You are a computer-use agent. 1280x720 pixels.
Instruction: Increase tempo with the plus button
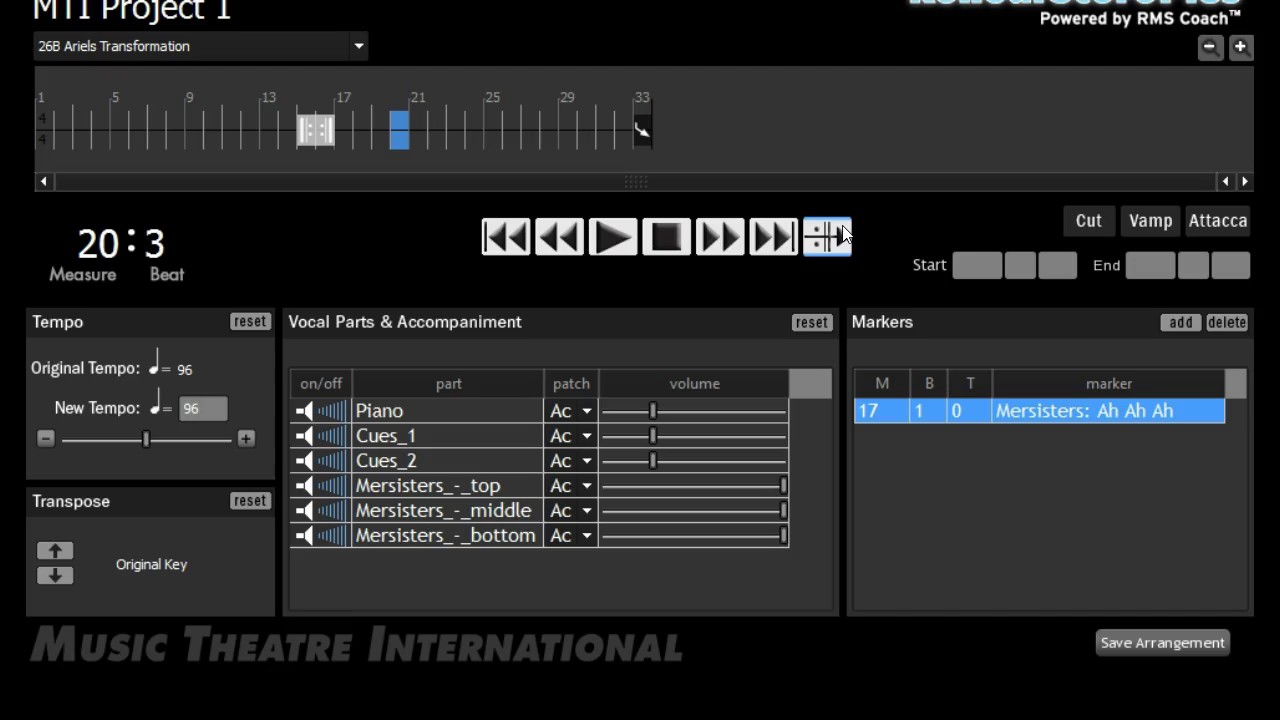246,439
